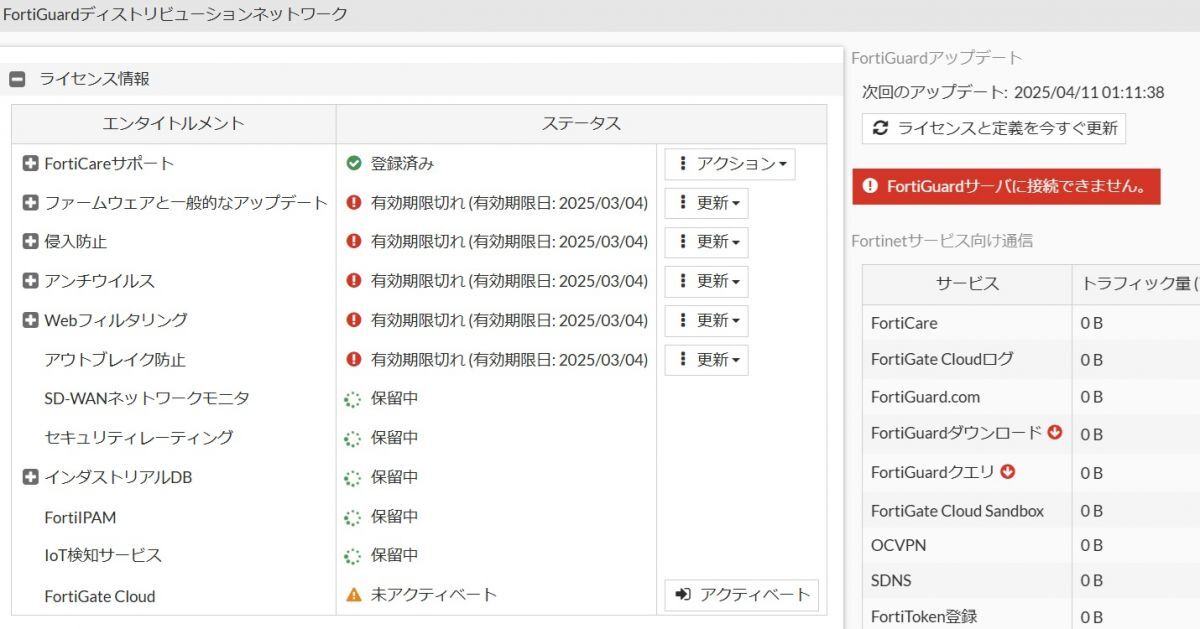Image resolution: width=1200 pixels, height=629 pixels.
Task: Expand the インダストリアルDB row
Action: pyautogui.click(x=30, y=477)
